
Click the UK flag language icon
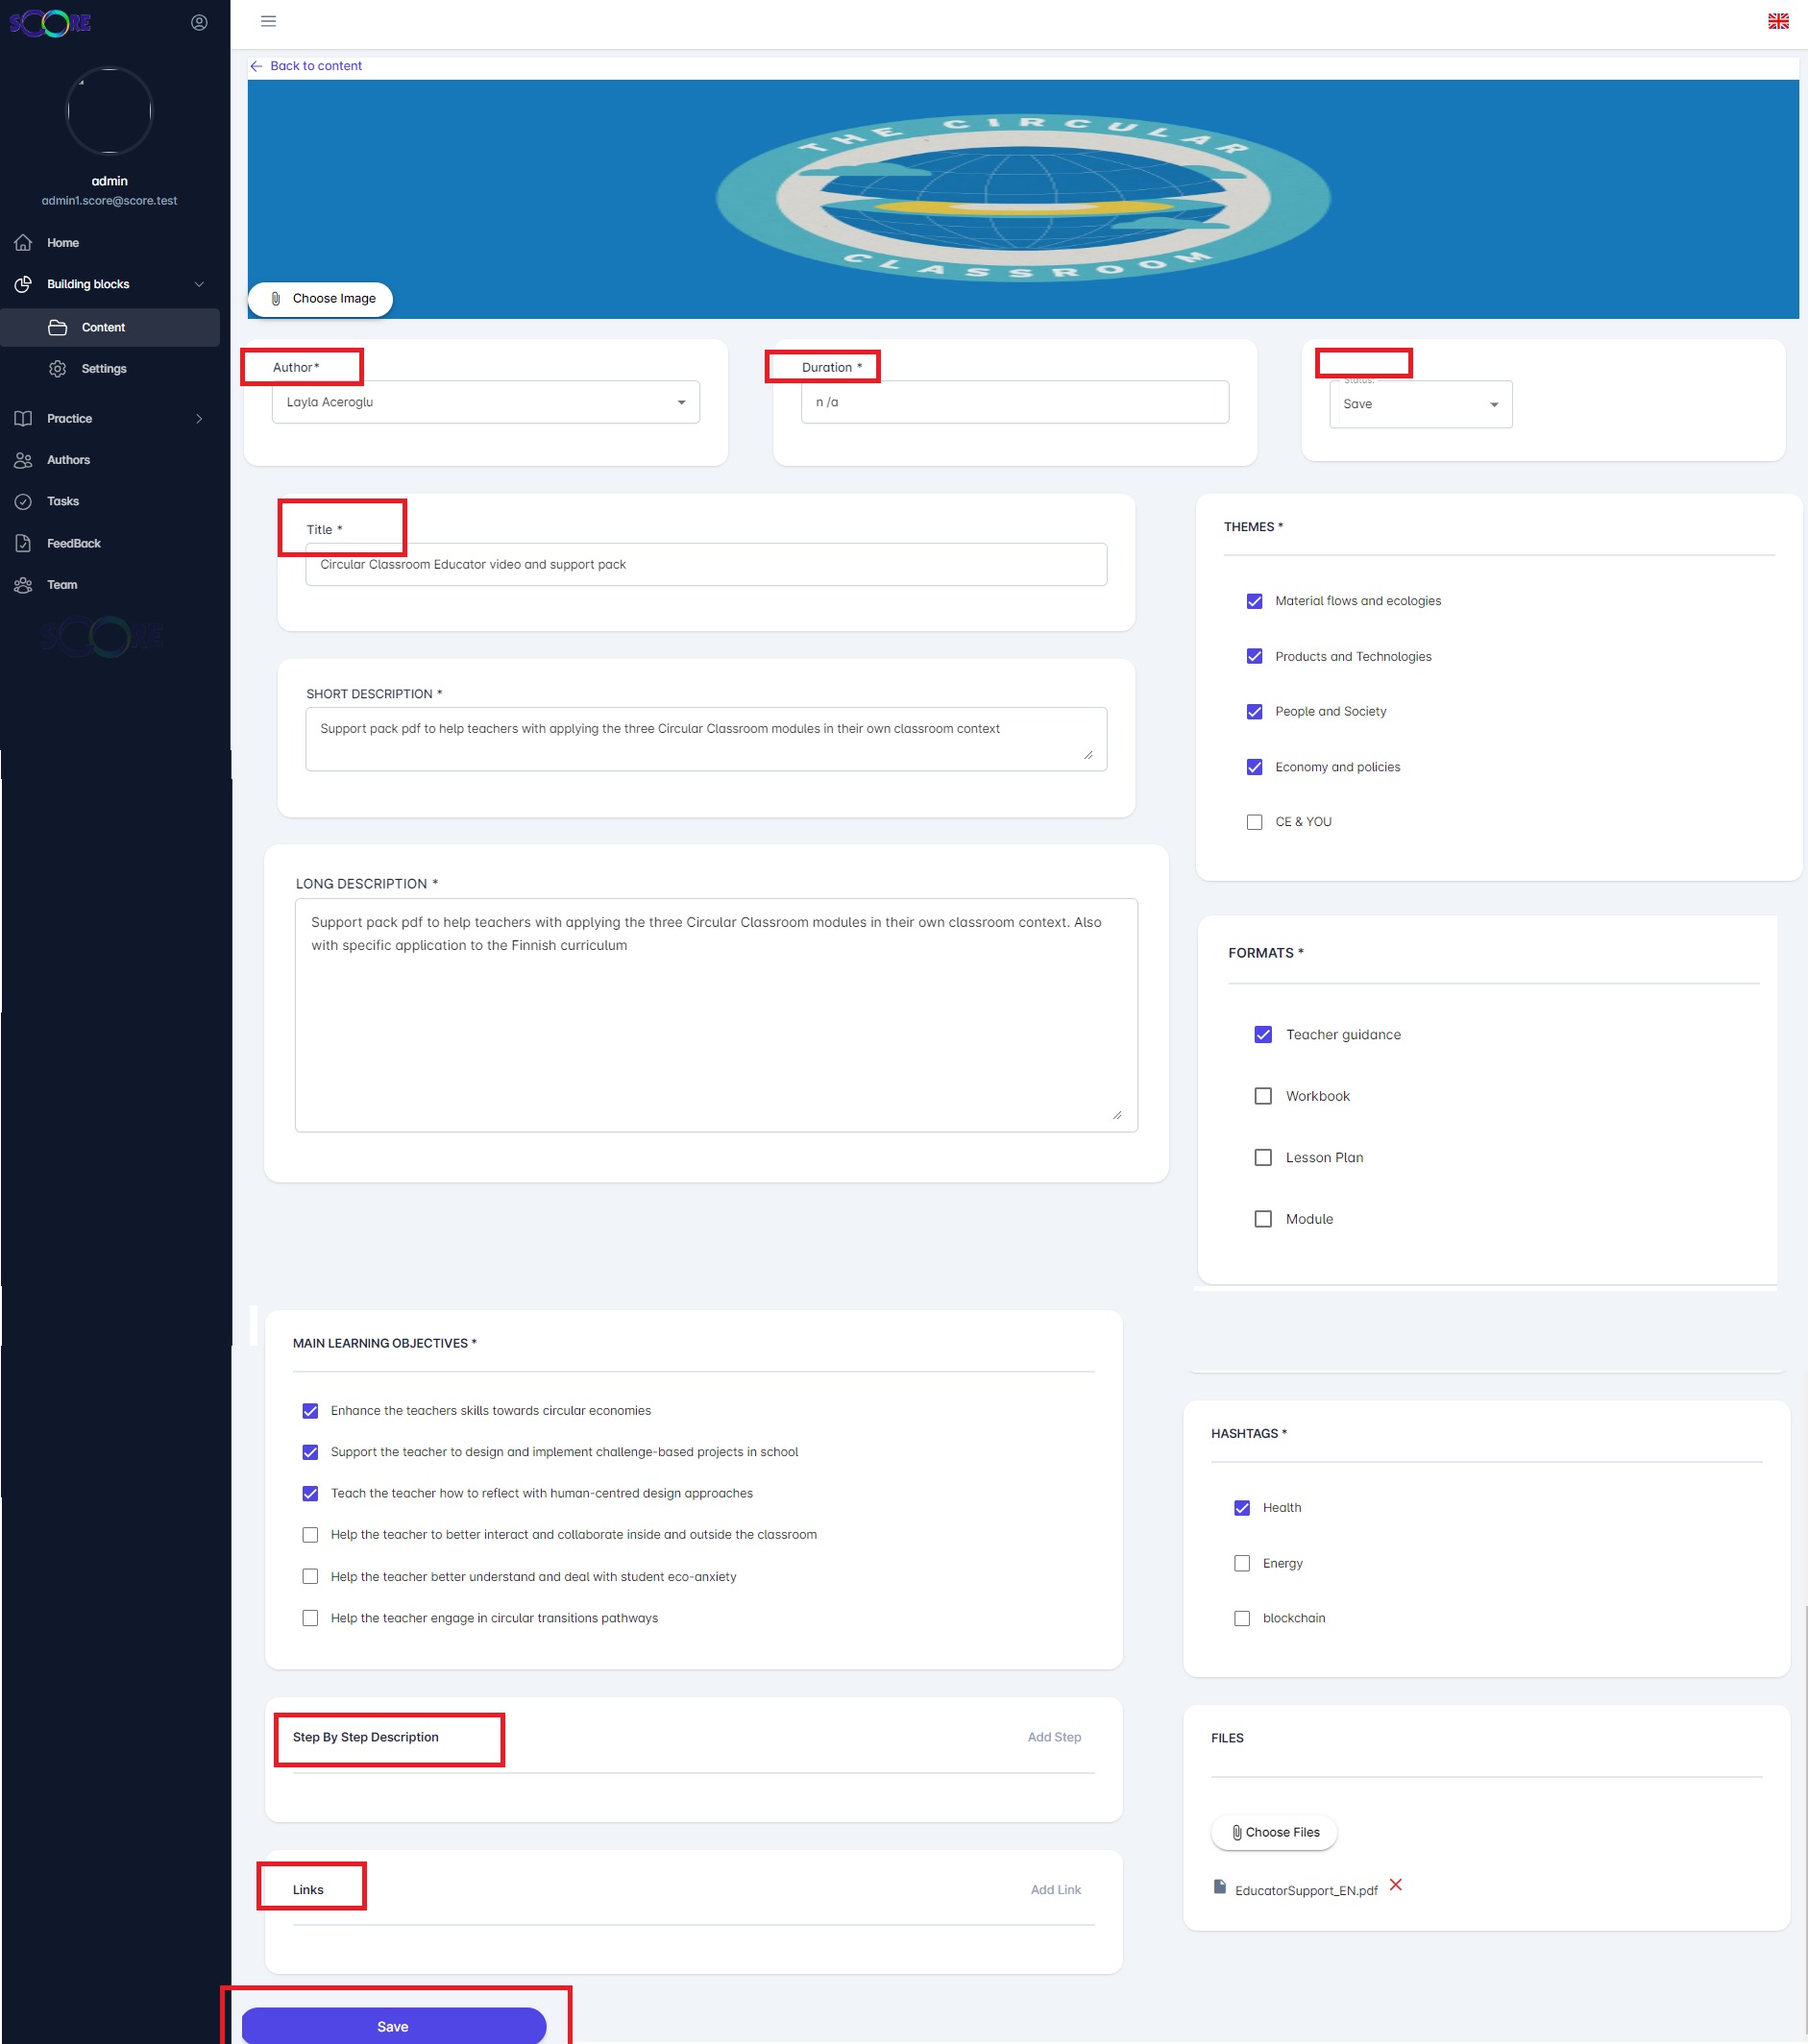click(x=1777, y=21)
